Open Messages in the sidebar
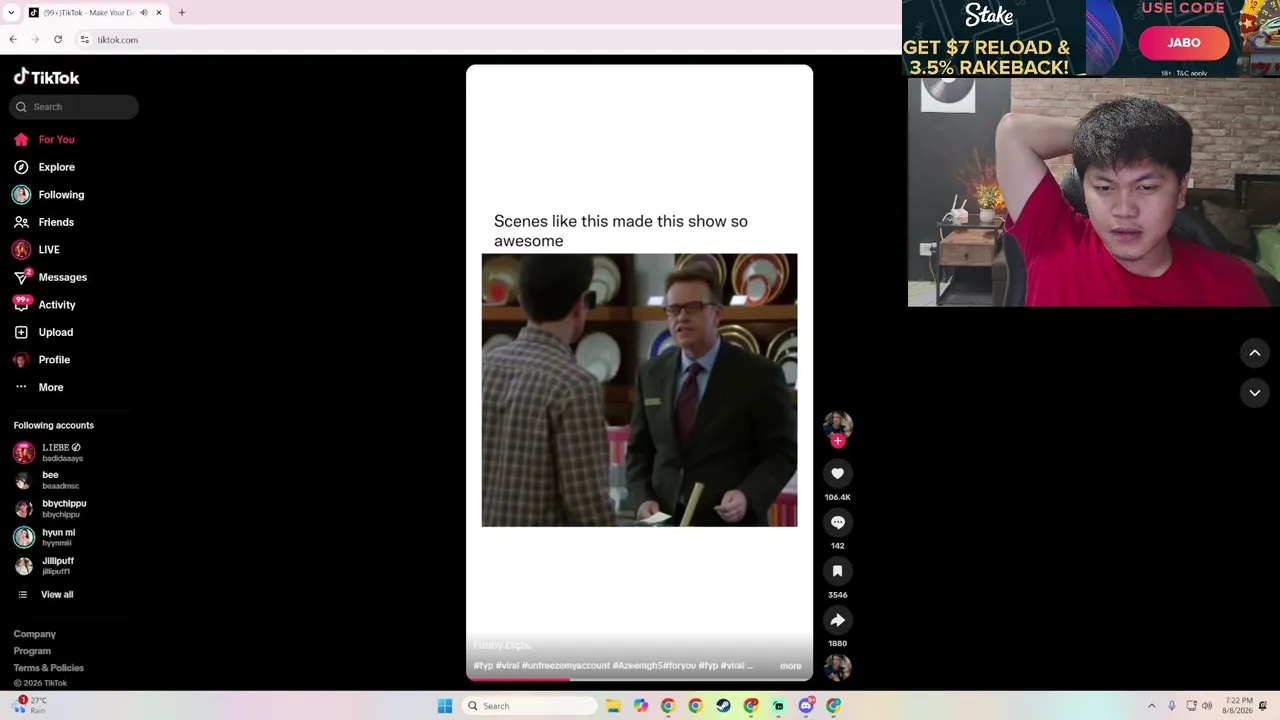The height and width of the screenshot is (720, 1280). 51,277
